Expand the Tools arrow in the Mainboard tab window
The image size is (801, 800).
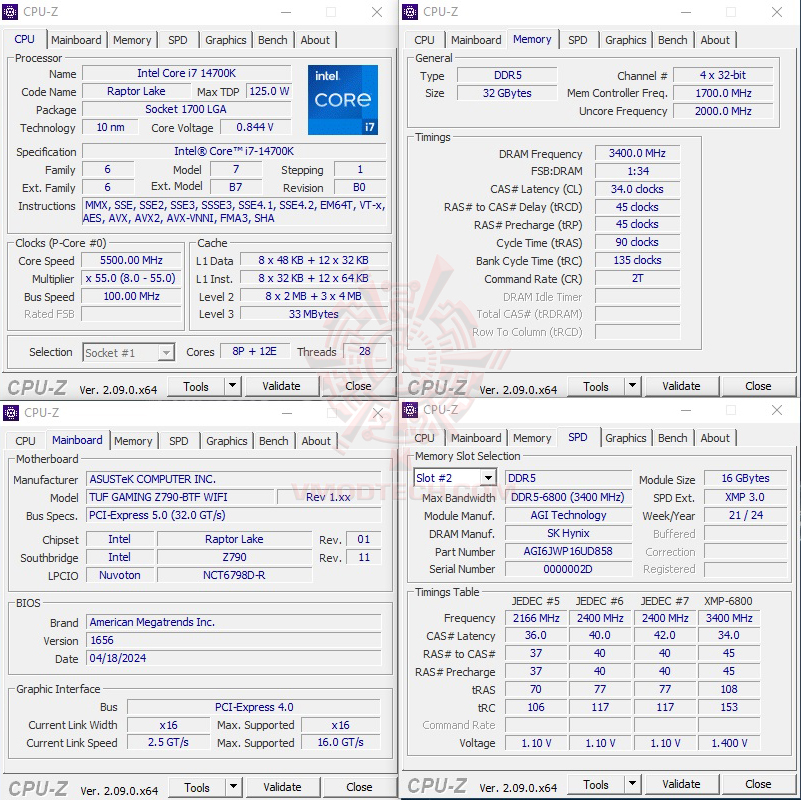(233, 787)
